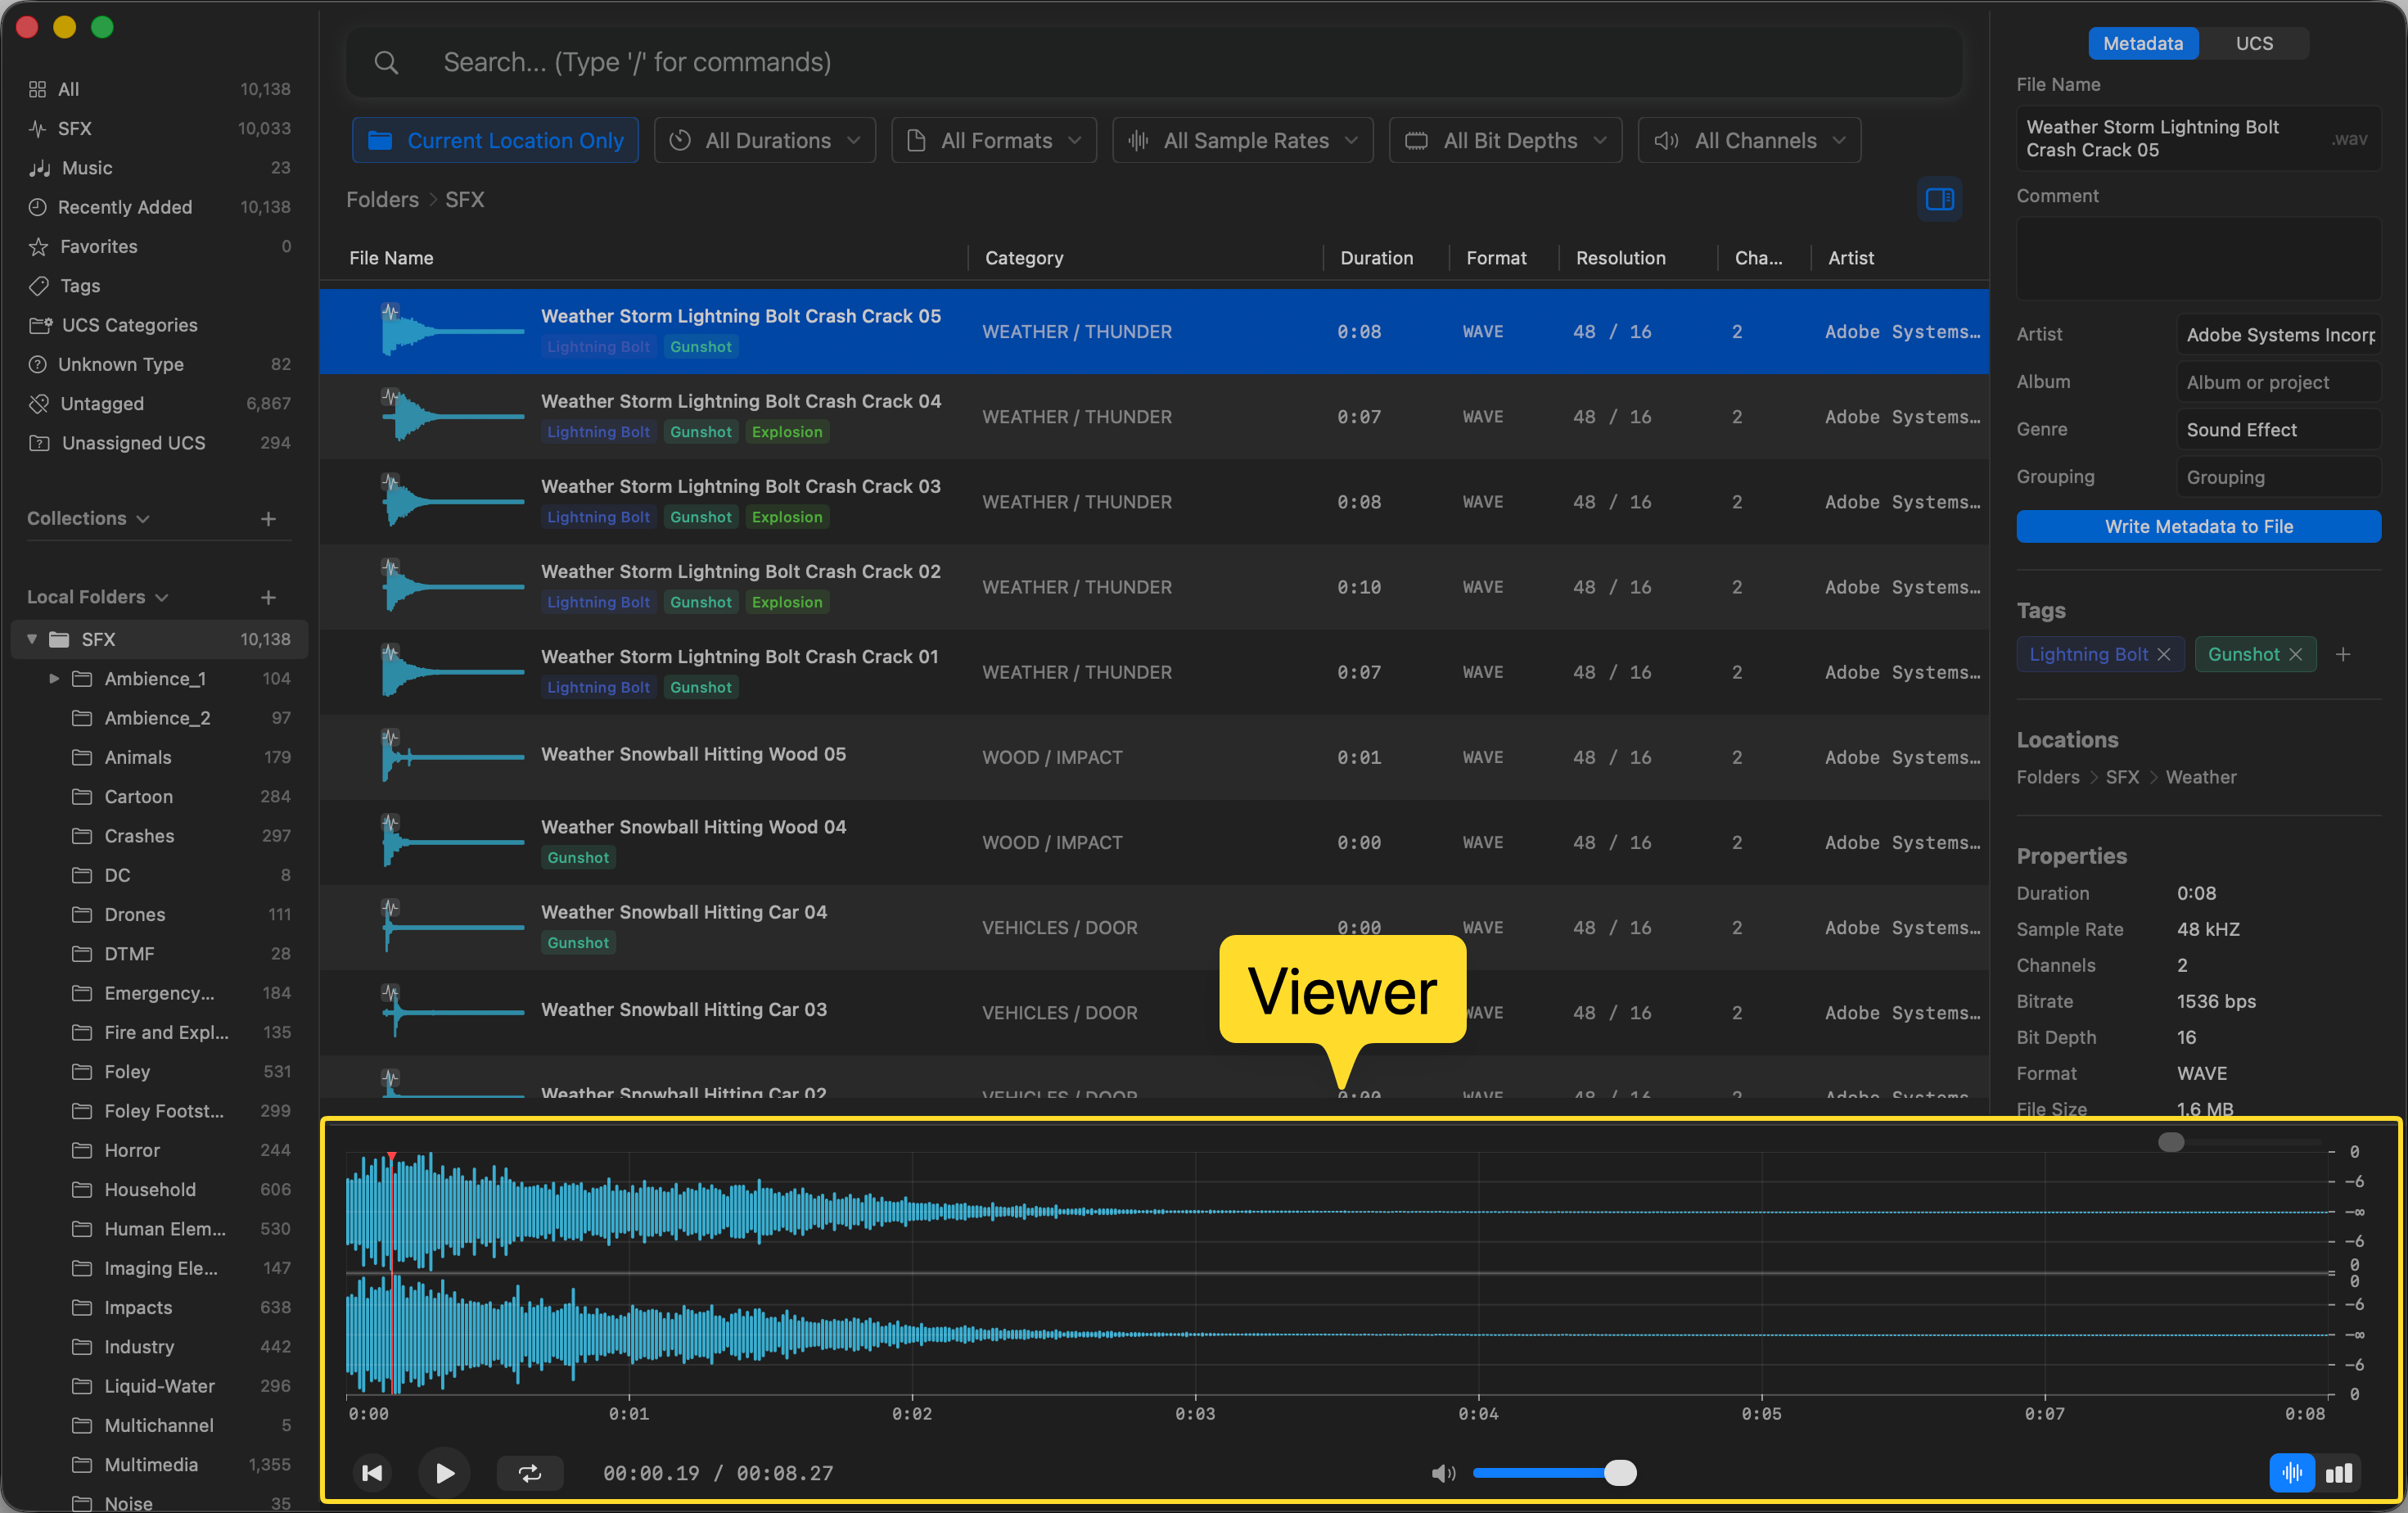Toggle loop playback button
The height and width of the screenshot is (1513, 2408).
pyautogui.click(x=530, y=1472)
